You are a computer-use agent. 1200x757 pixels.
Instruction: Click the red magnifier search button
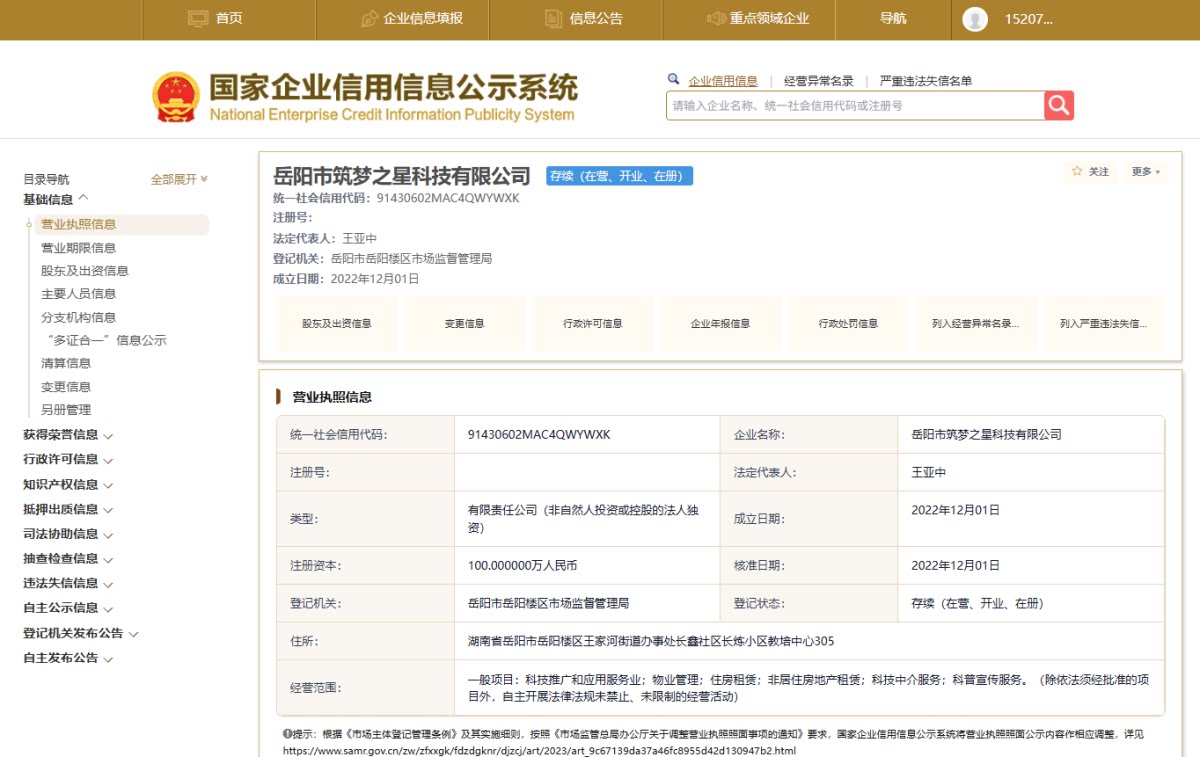(1059, 105)
